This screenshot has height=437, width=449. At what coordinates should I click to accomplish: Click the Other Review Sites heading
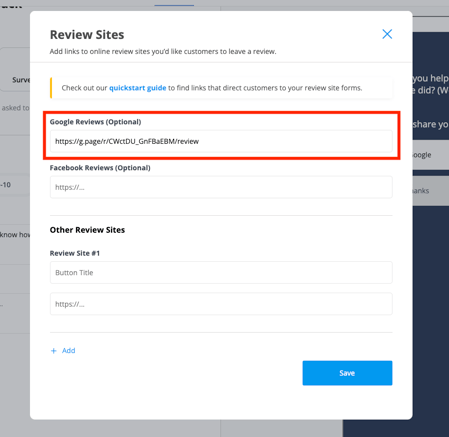click(x=87, y=230)
